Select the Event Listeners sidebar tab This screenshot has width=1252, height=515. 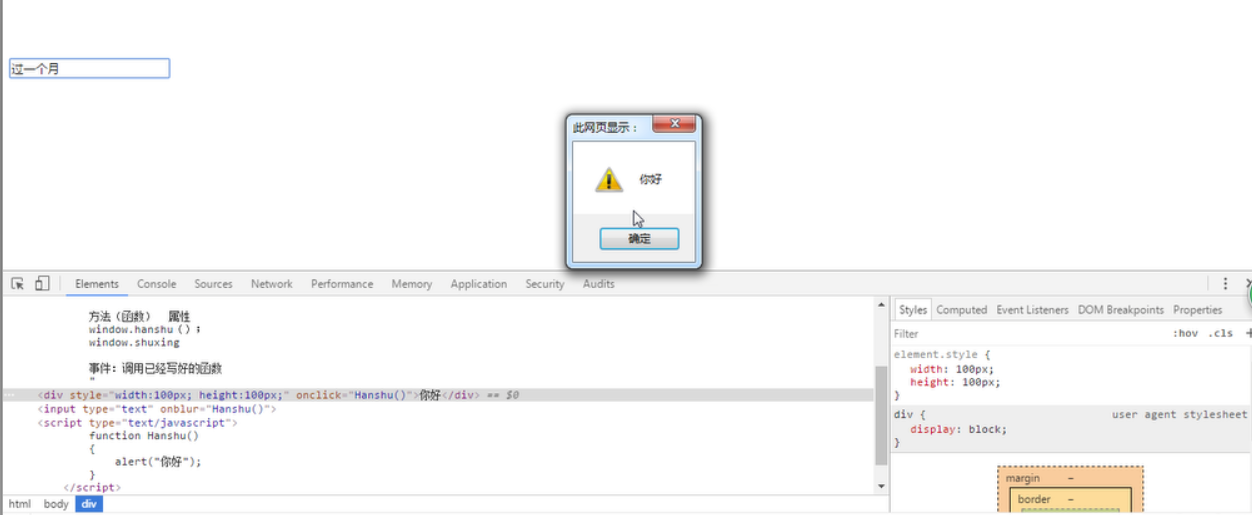coord(1033,310)
